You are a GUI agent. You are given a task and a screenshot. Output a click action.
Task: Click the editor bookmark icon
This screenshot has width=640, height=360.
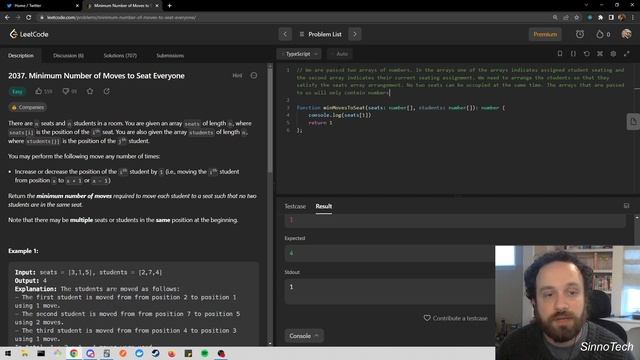(x=560, y=54)
